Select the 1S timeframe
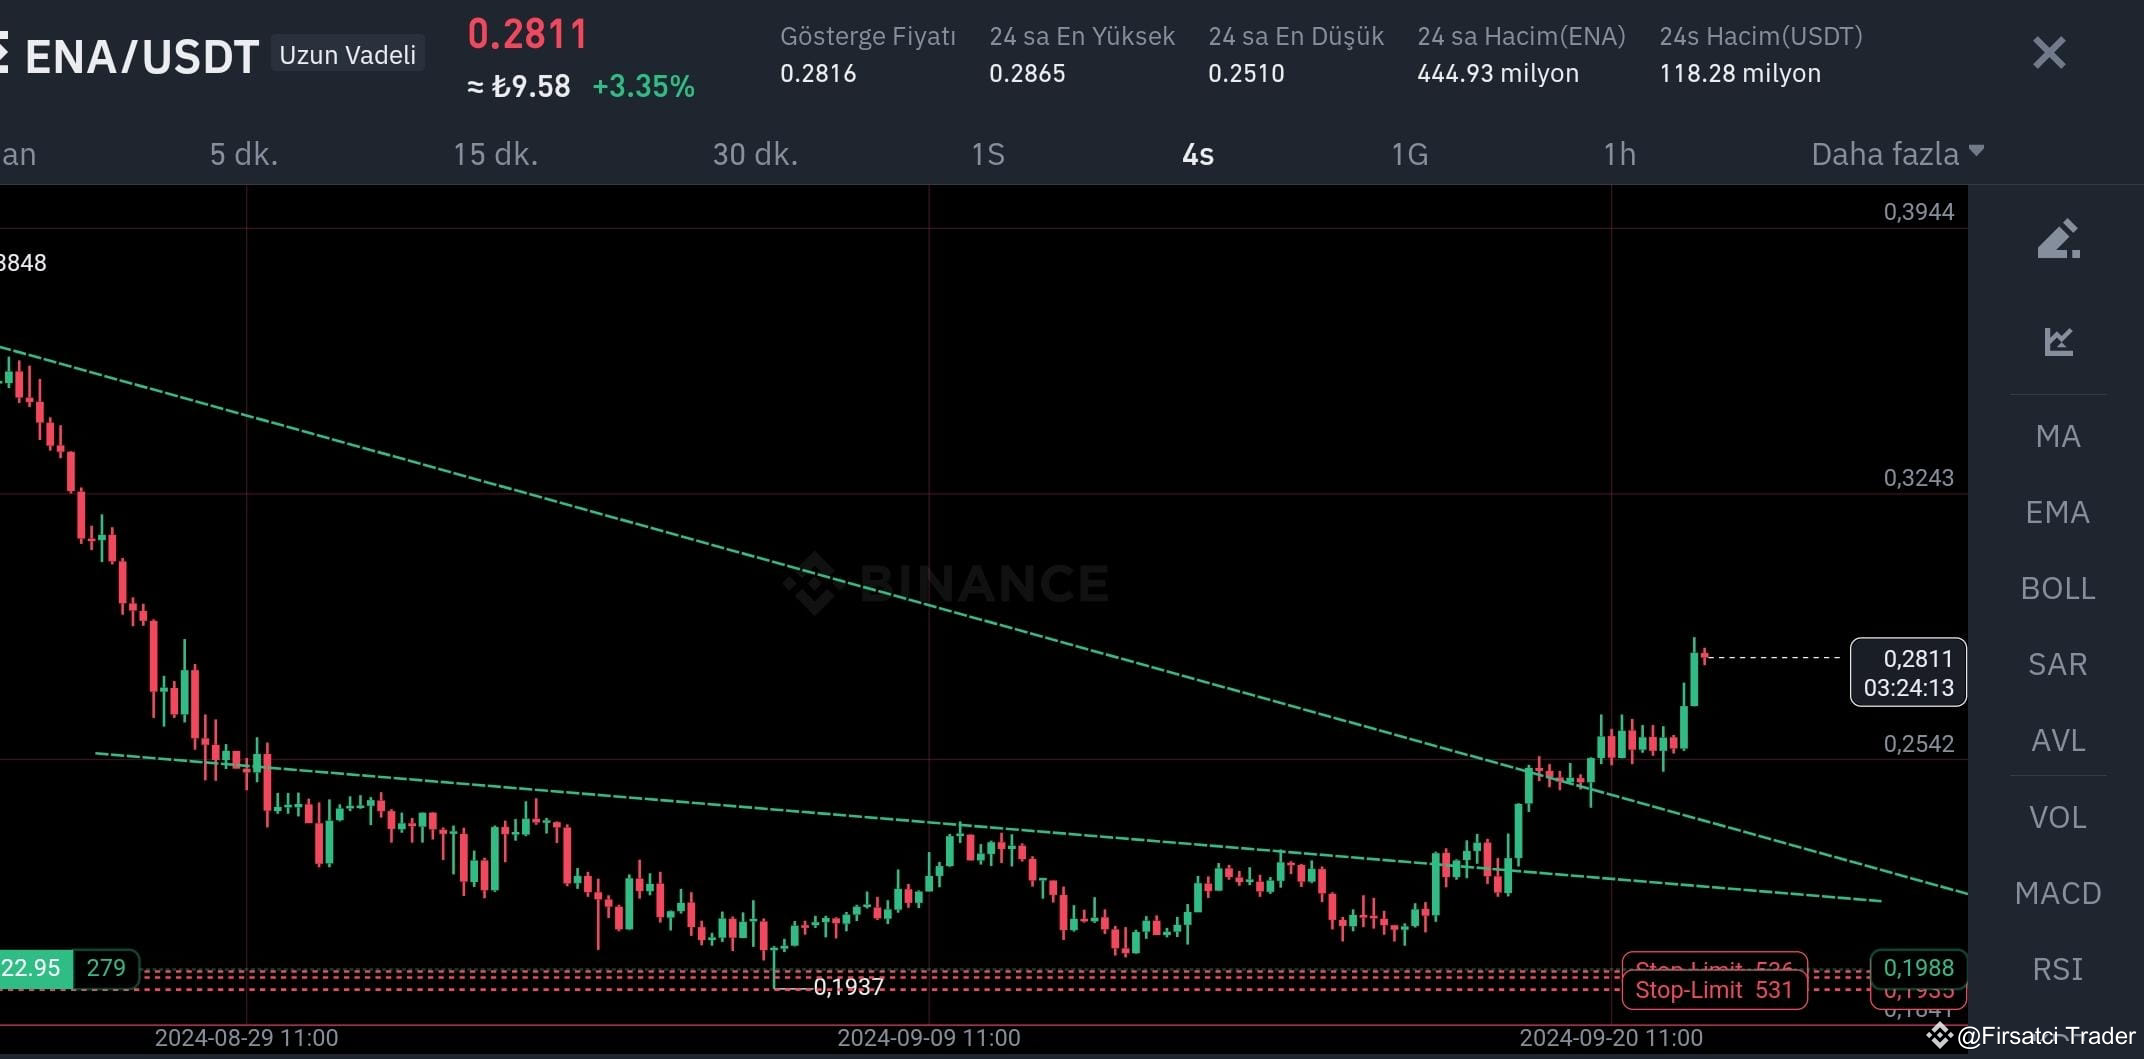The height and width of the screenshot is (1059, 2144). (988, 154)
